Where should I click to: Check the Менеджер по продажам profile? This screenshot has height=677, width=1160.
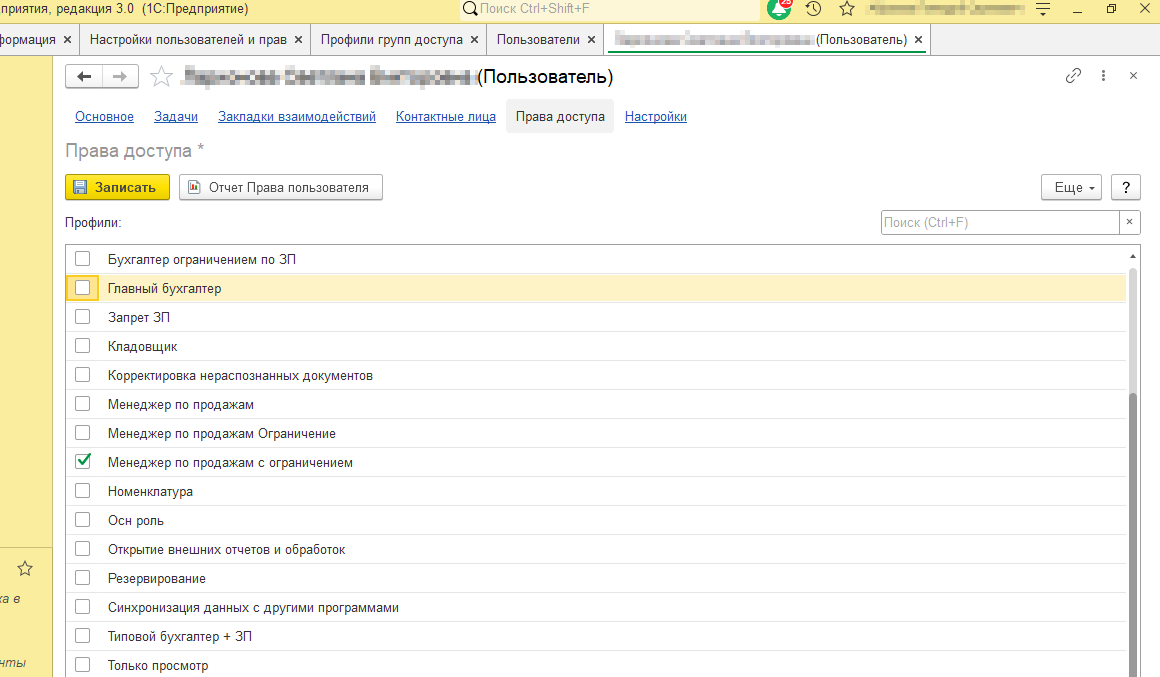[83, 404]
